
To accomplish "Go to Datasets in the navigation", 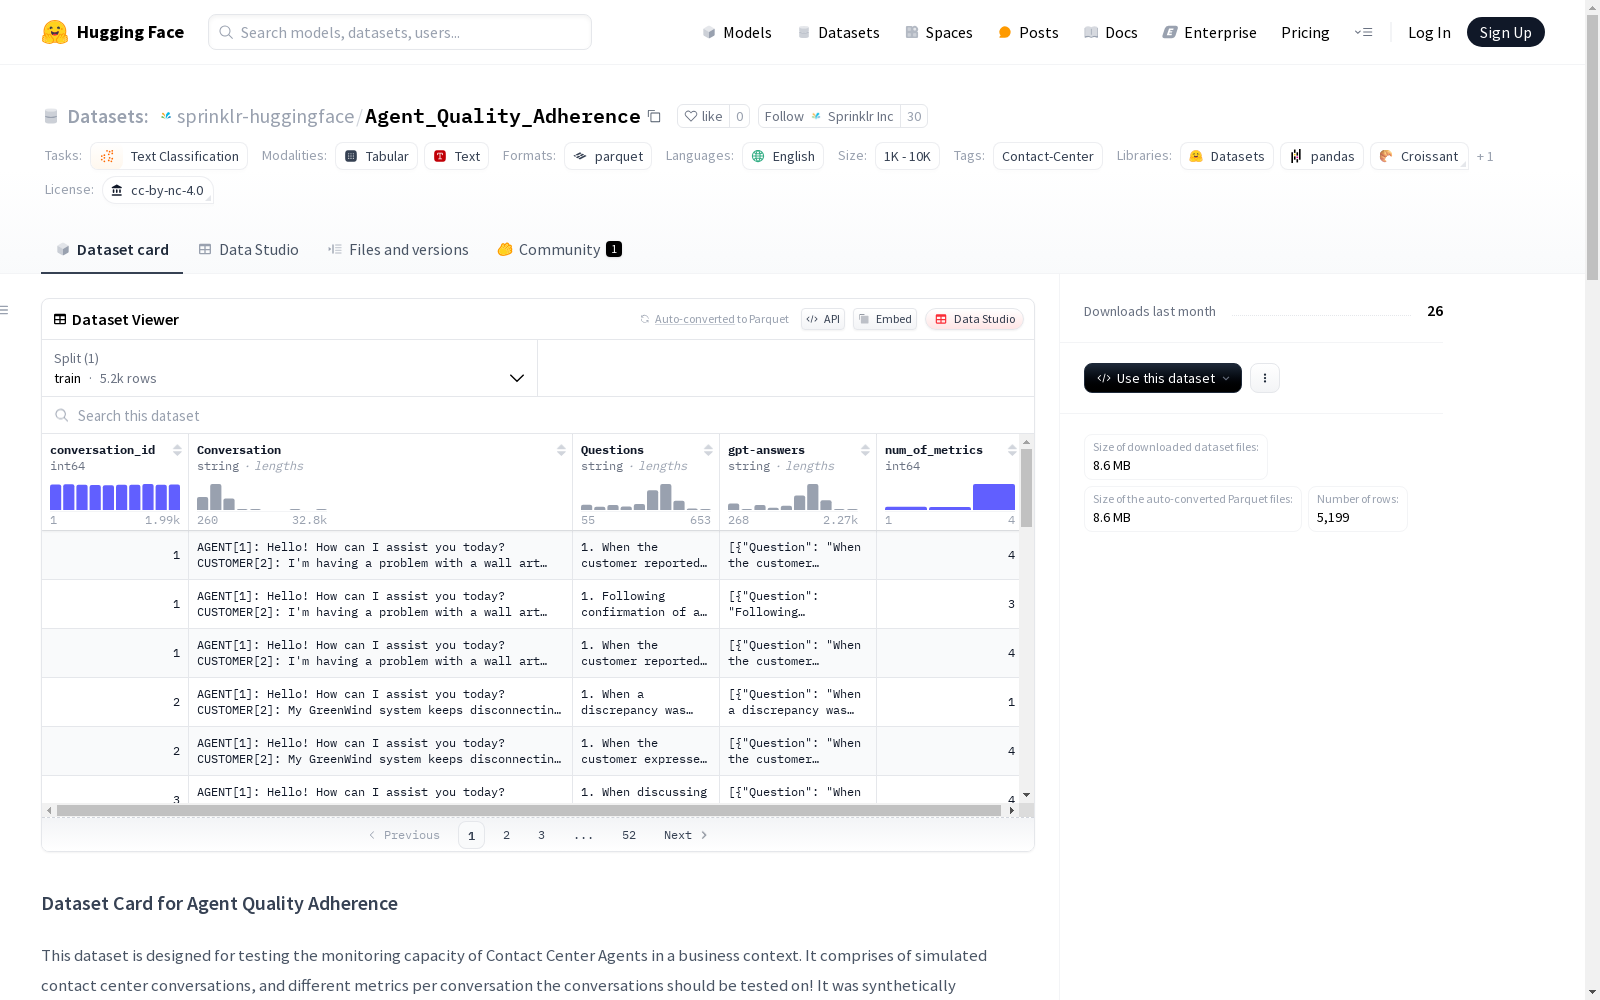I will (x=838, y=32).
